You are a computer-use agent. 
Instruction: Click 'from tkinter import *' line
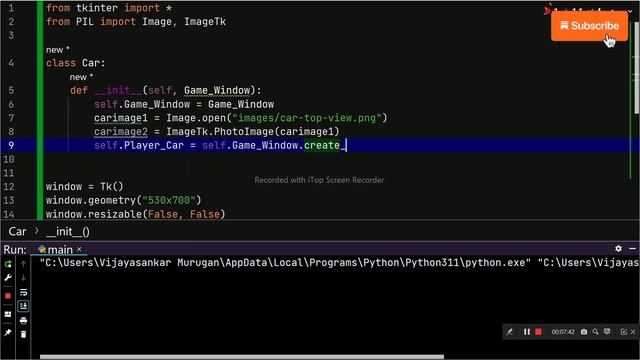[x=109, y=8]
